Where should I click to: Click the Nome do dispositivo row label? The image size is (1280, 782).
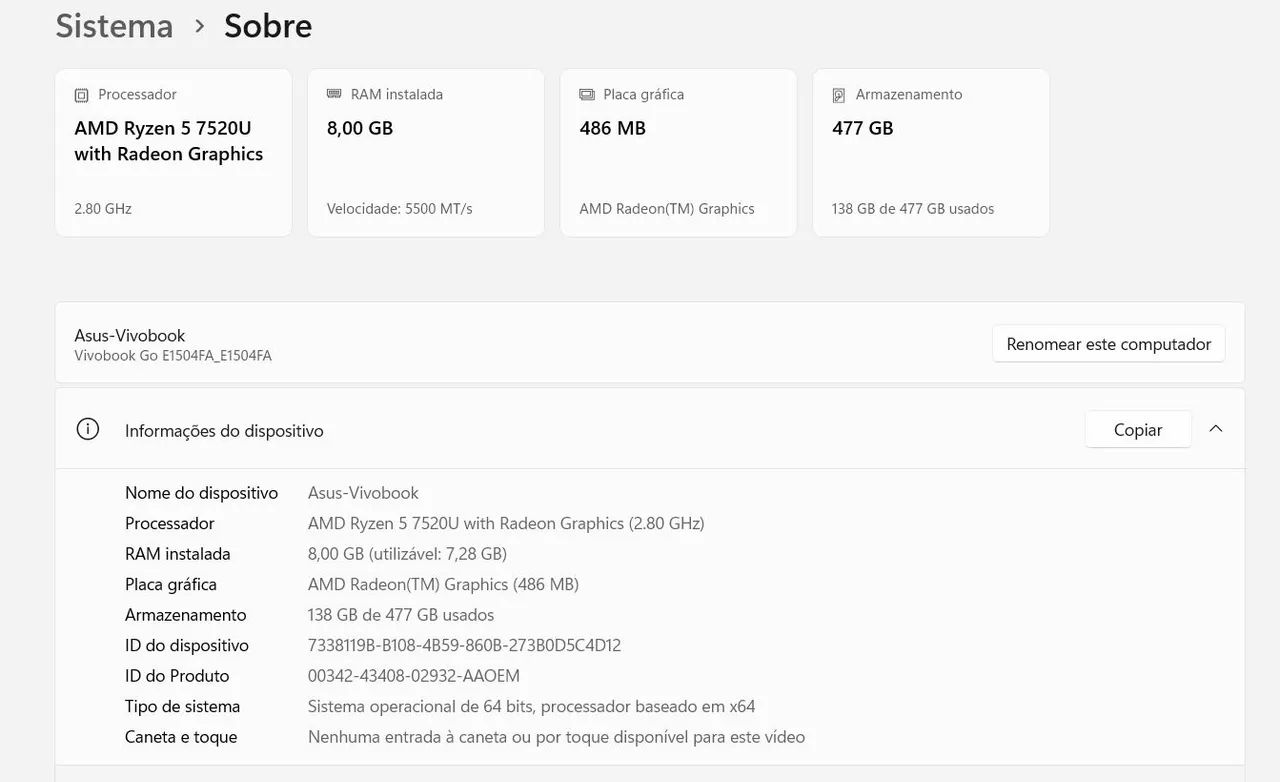[x=201, y=493]
